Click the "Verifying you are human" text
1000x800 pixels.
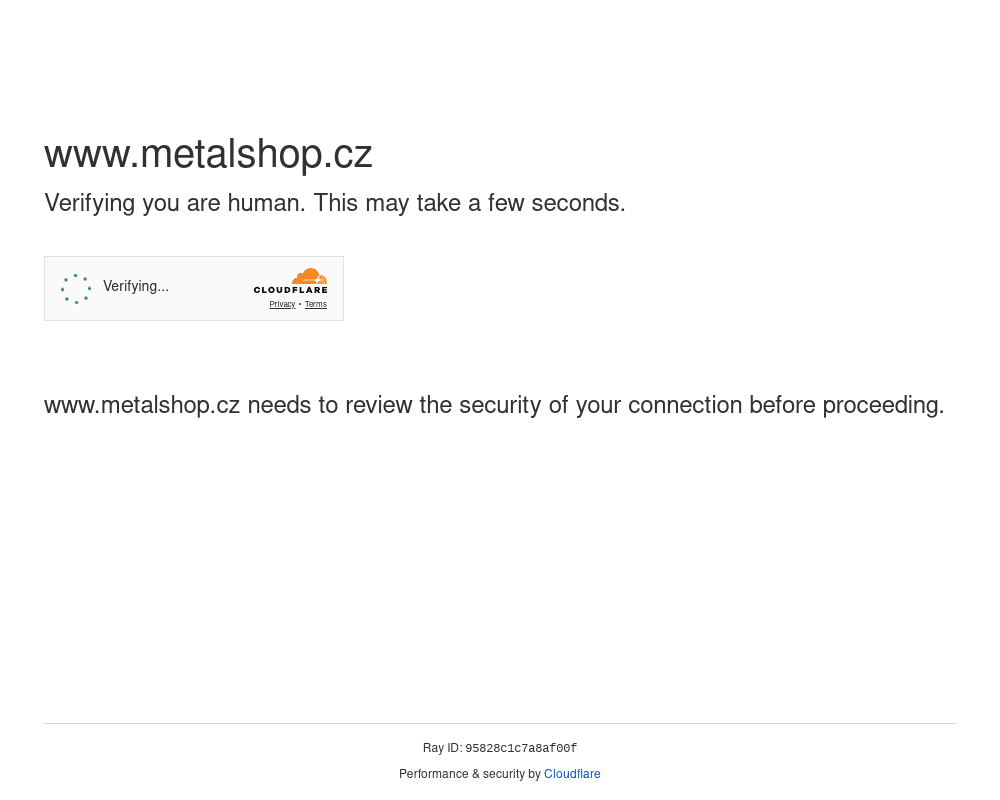click(x=174, y=203)
